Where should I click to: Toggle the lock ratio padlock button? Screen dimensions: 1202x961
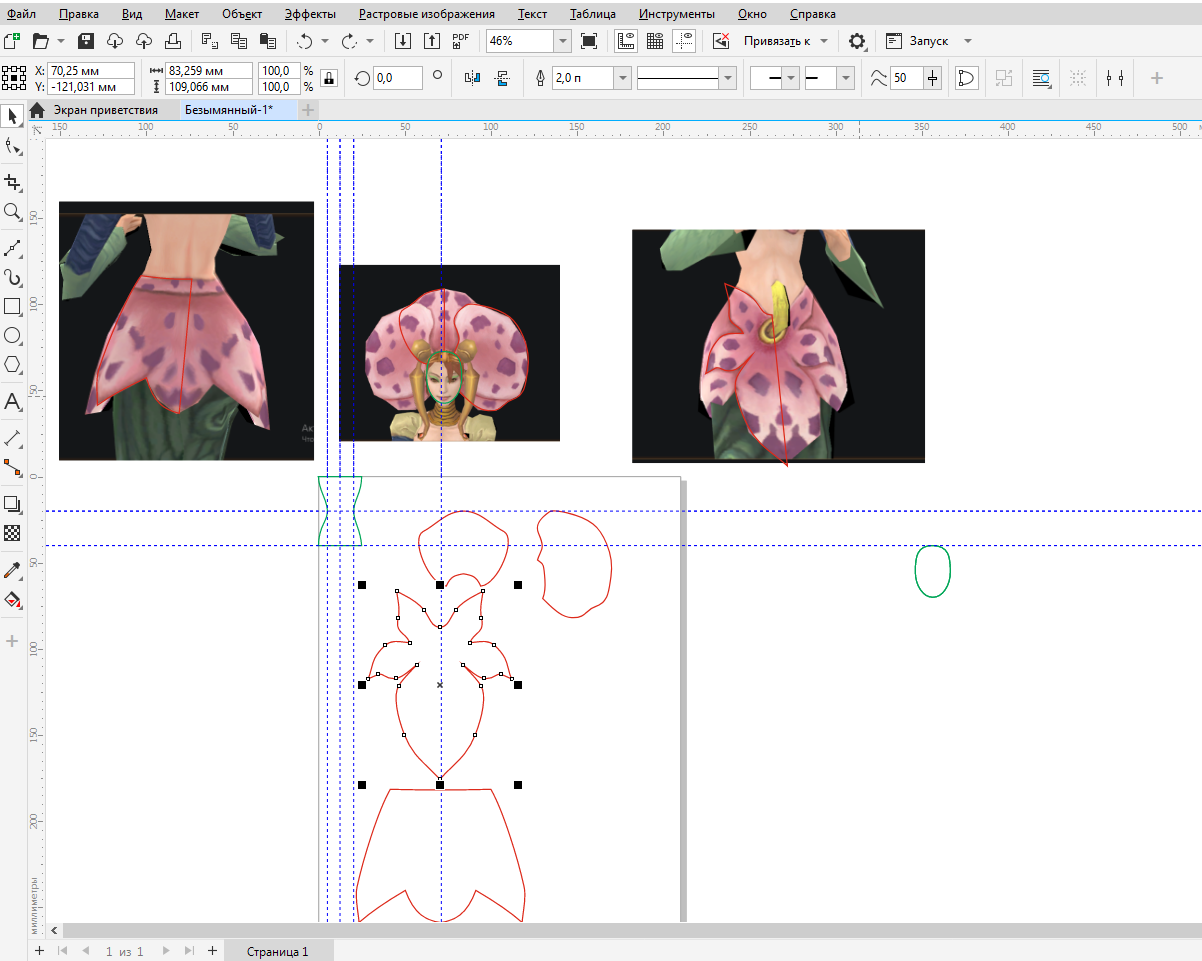point(329,78)
